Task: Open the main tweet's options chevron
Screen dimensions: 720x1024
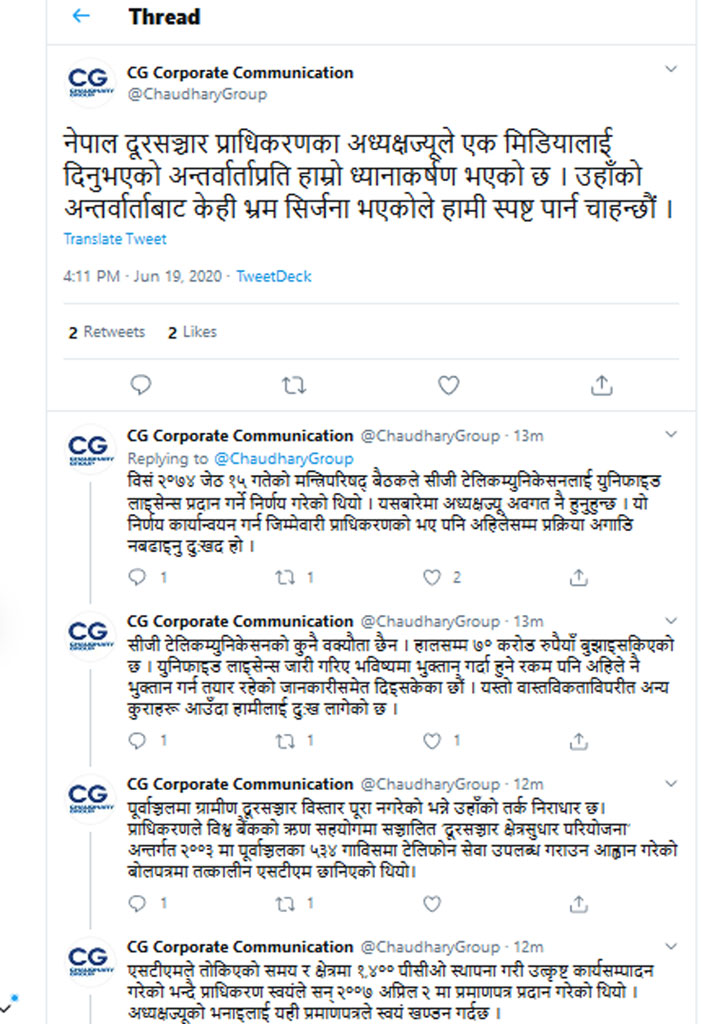Action: 672,70
